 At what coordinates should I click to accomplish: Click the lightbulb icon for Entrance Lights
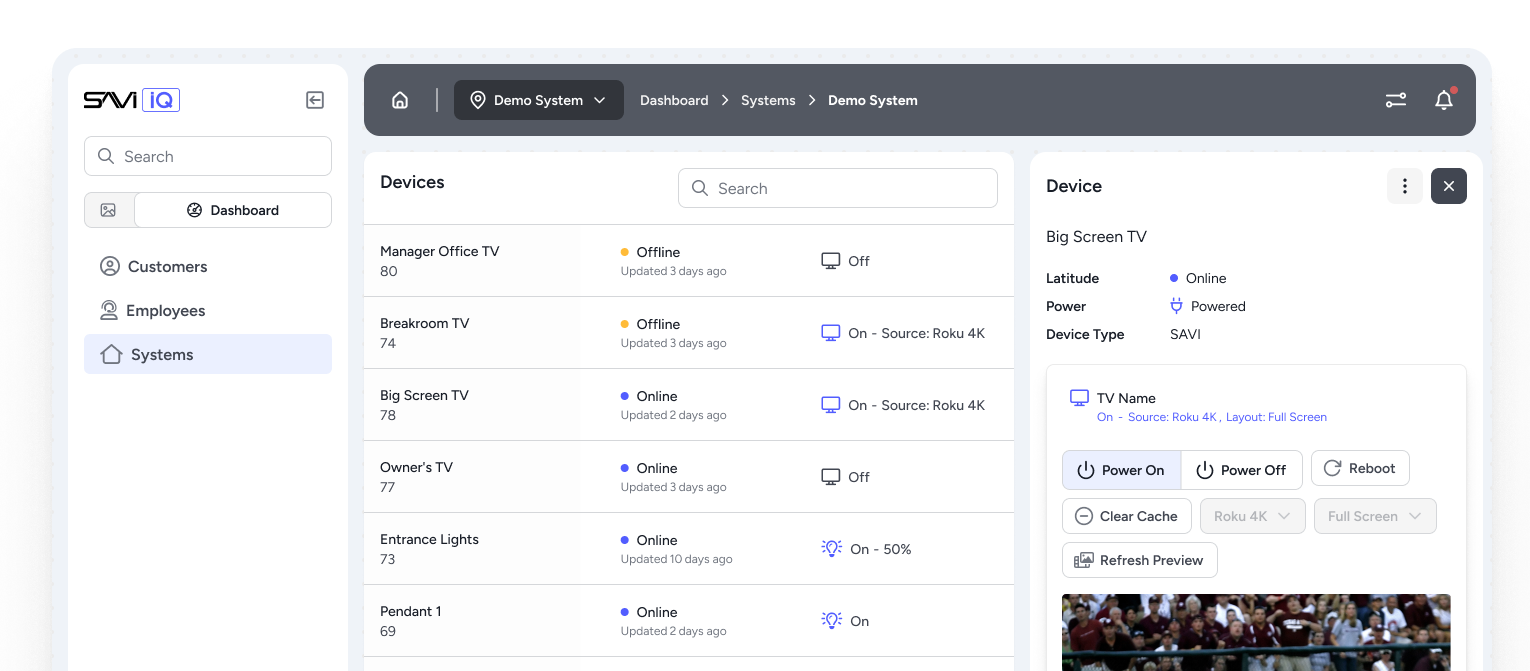[x=831, y=548]
